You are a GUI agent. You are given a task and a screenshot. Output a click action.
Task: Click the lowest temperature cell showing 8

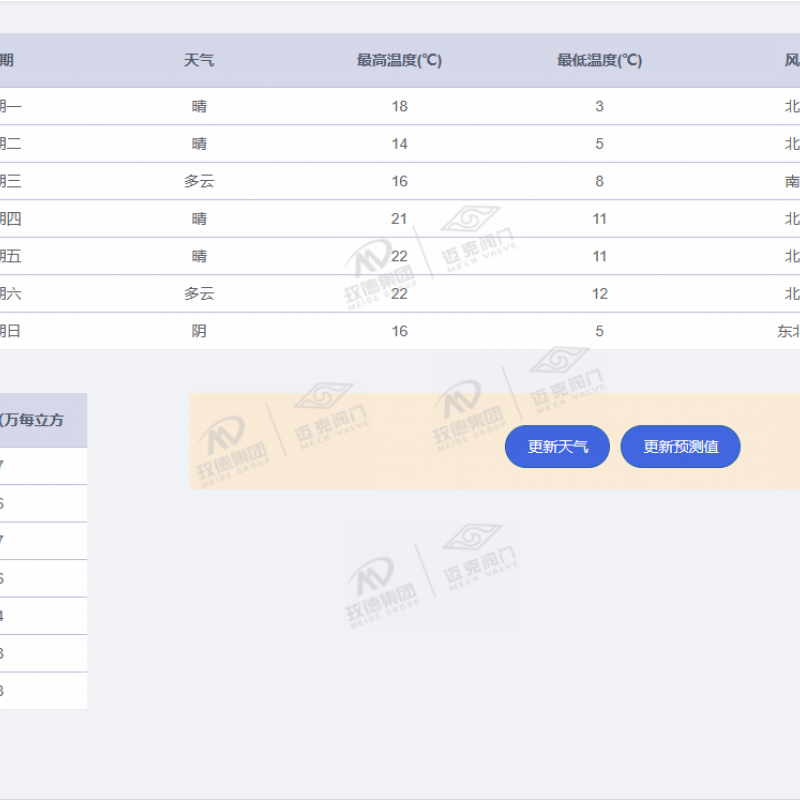coord(599,181)
